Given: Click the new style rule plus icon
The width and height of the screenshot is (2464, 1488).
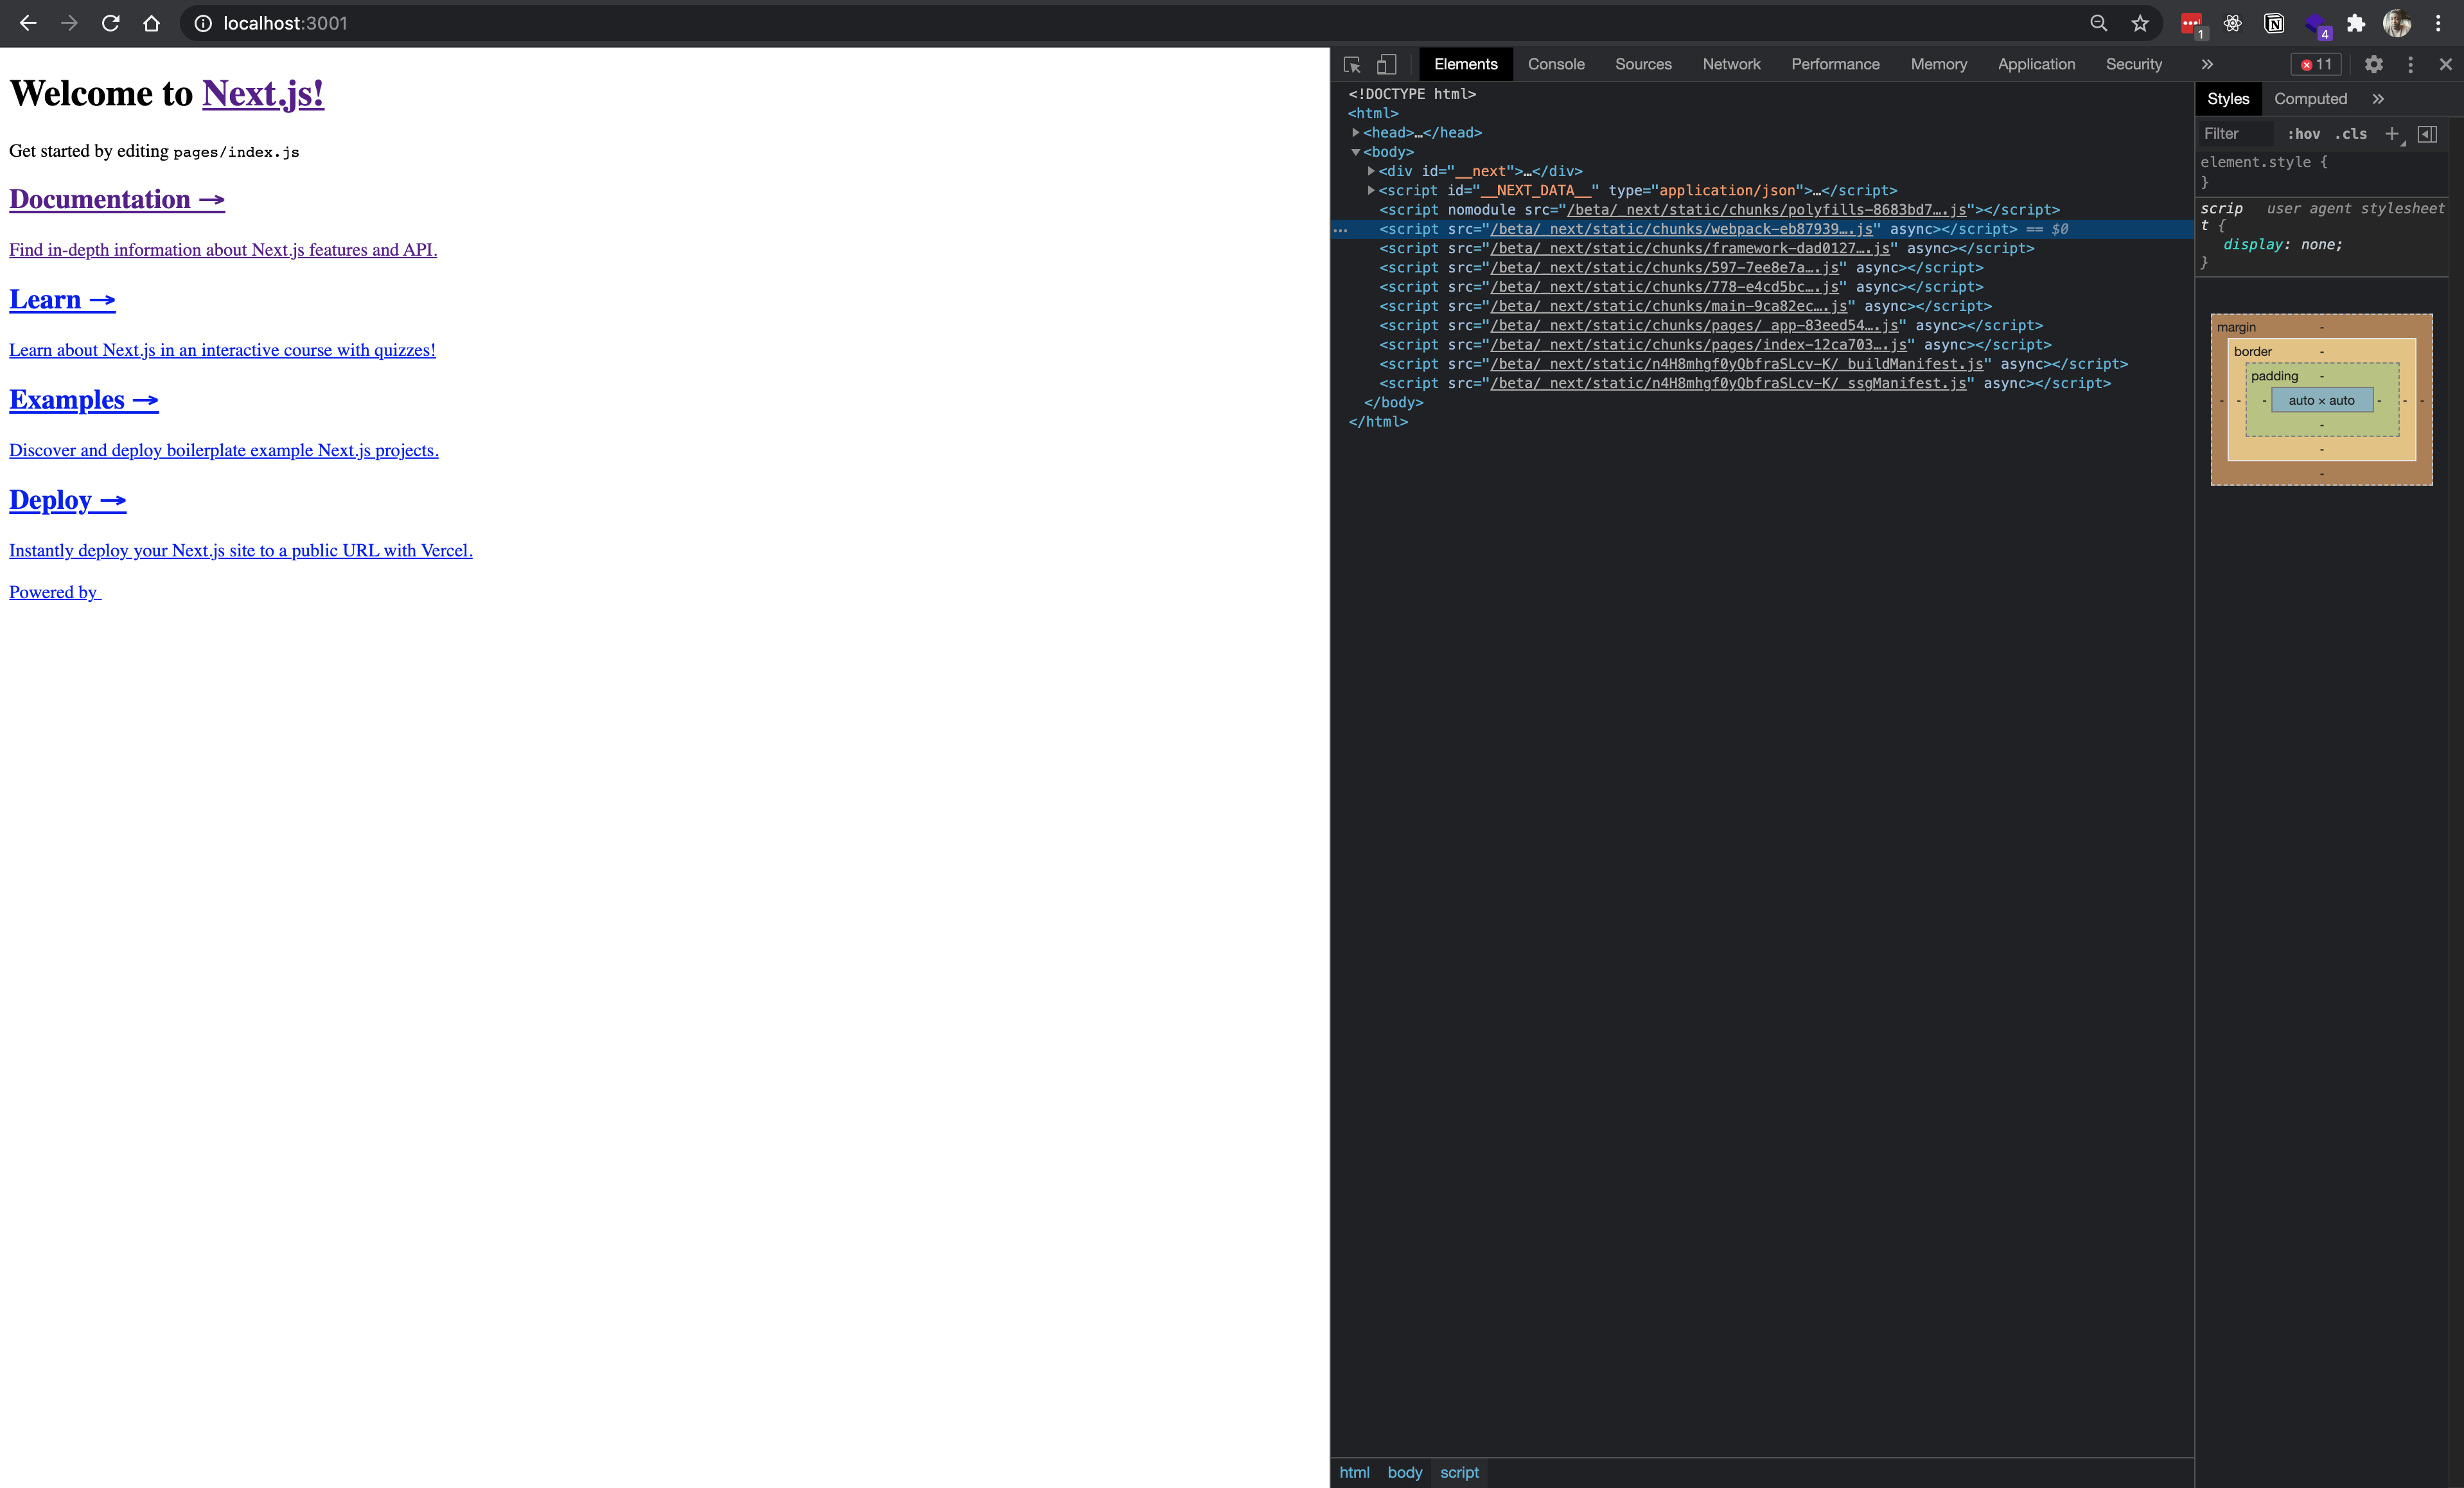Looking at the screenshot, I should (2392, 134).
